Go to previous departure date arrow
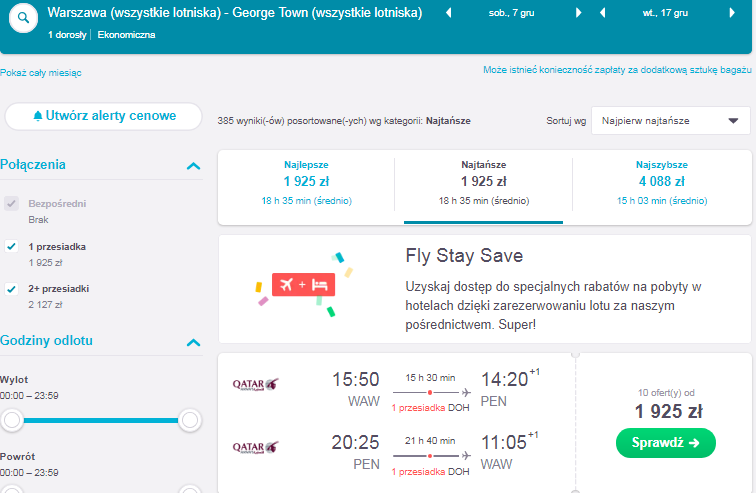The width and height of the screenshot is (756, 493). coord(448,13)
